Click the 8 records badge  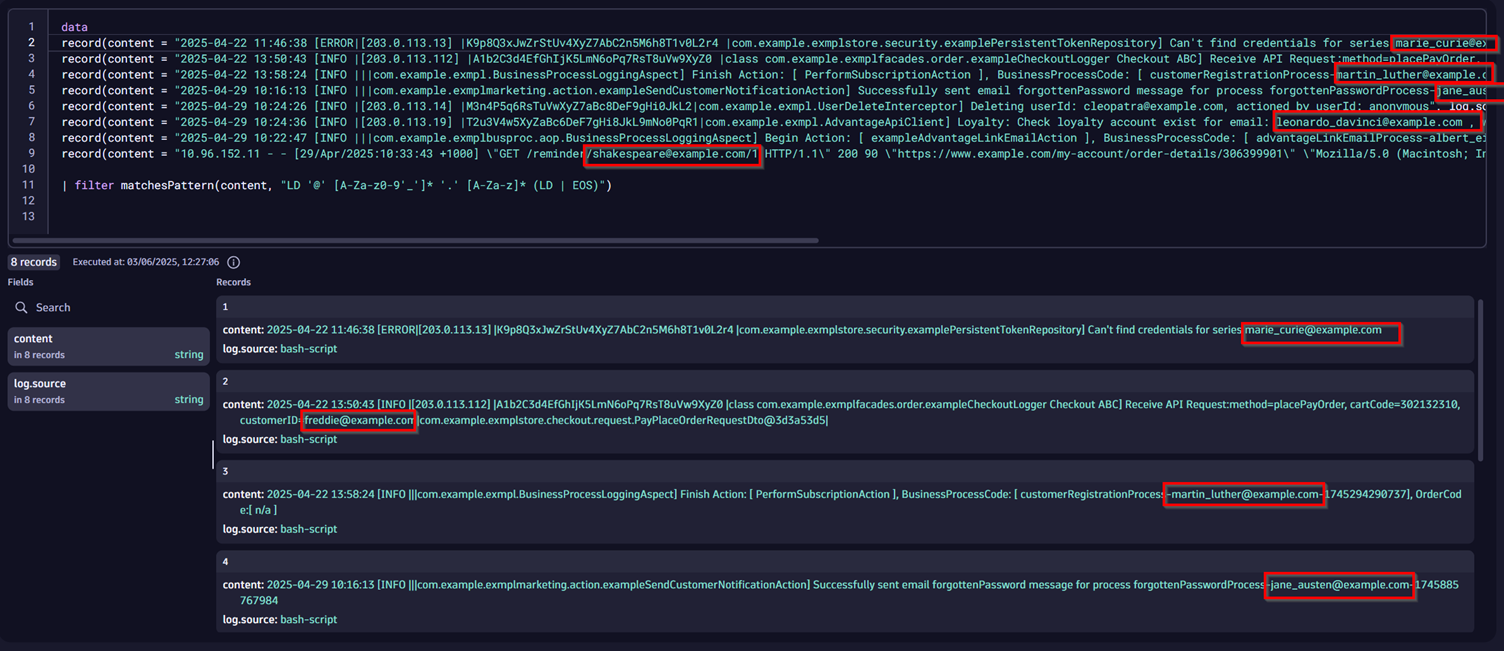(x=34, y=262)
